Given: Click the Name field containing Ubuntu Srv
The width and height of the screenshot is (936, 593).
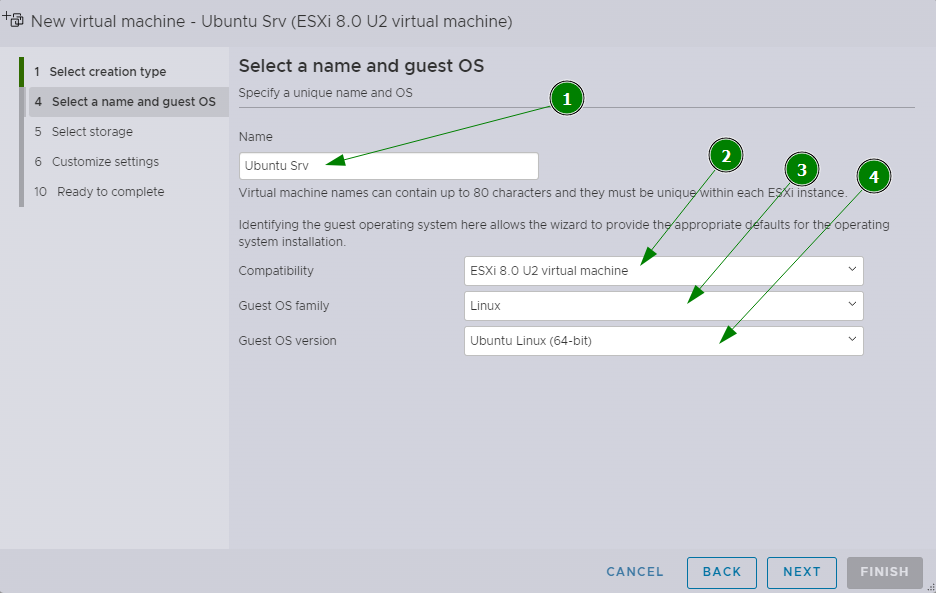Looking at the screenshot, I should (389, 165).
